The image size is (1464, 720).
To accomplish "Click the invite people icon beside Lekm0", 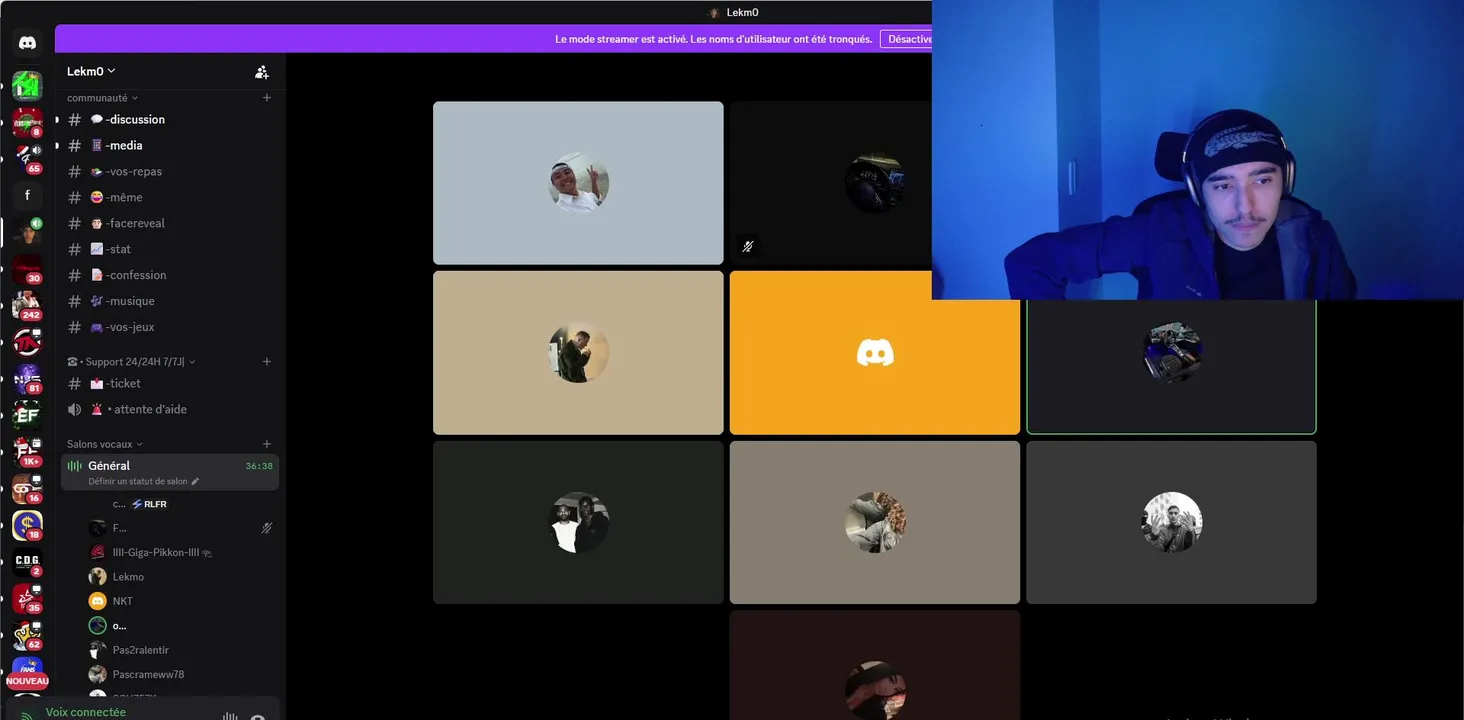I will point(262,72).
